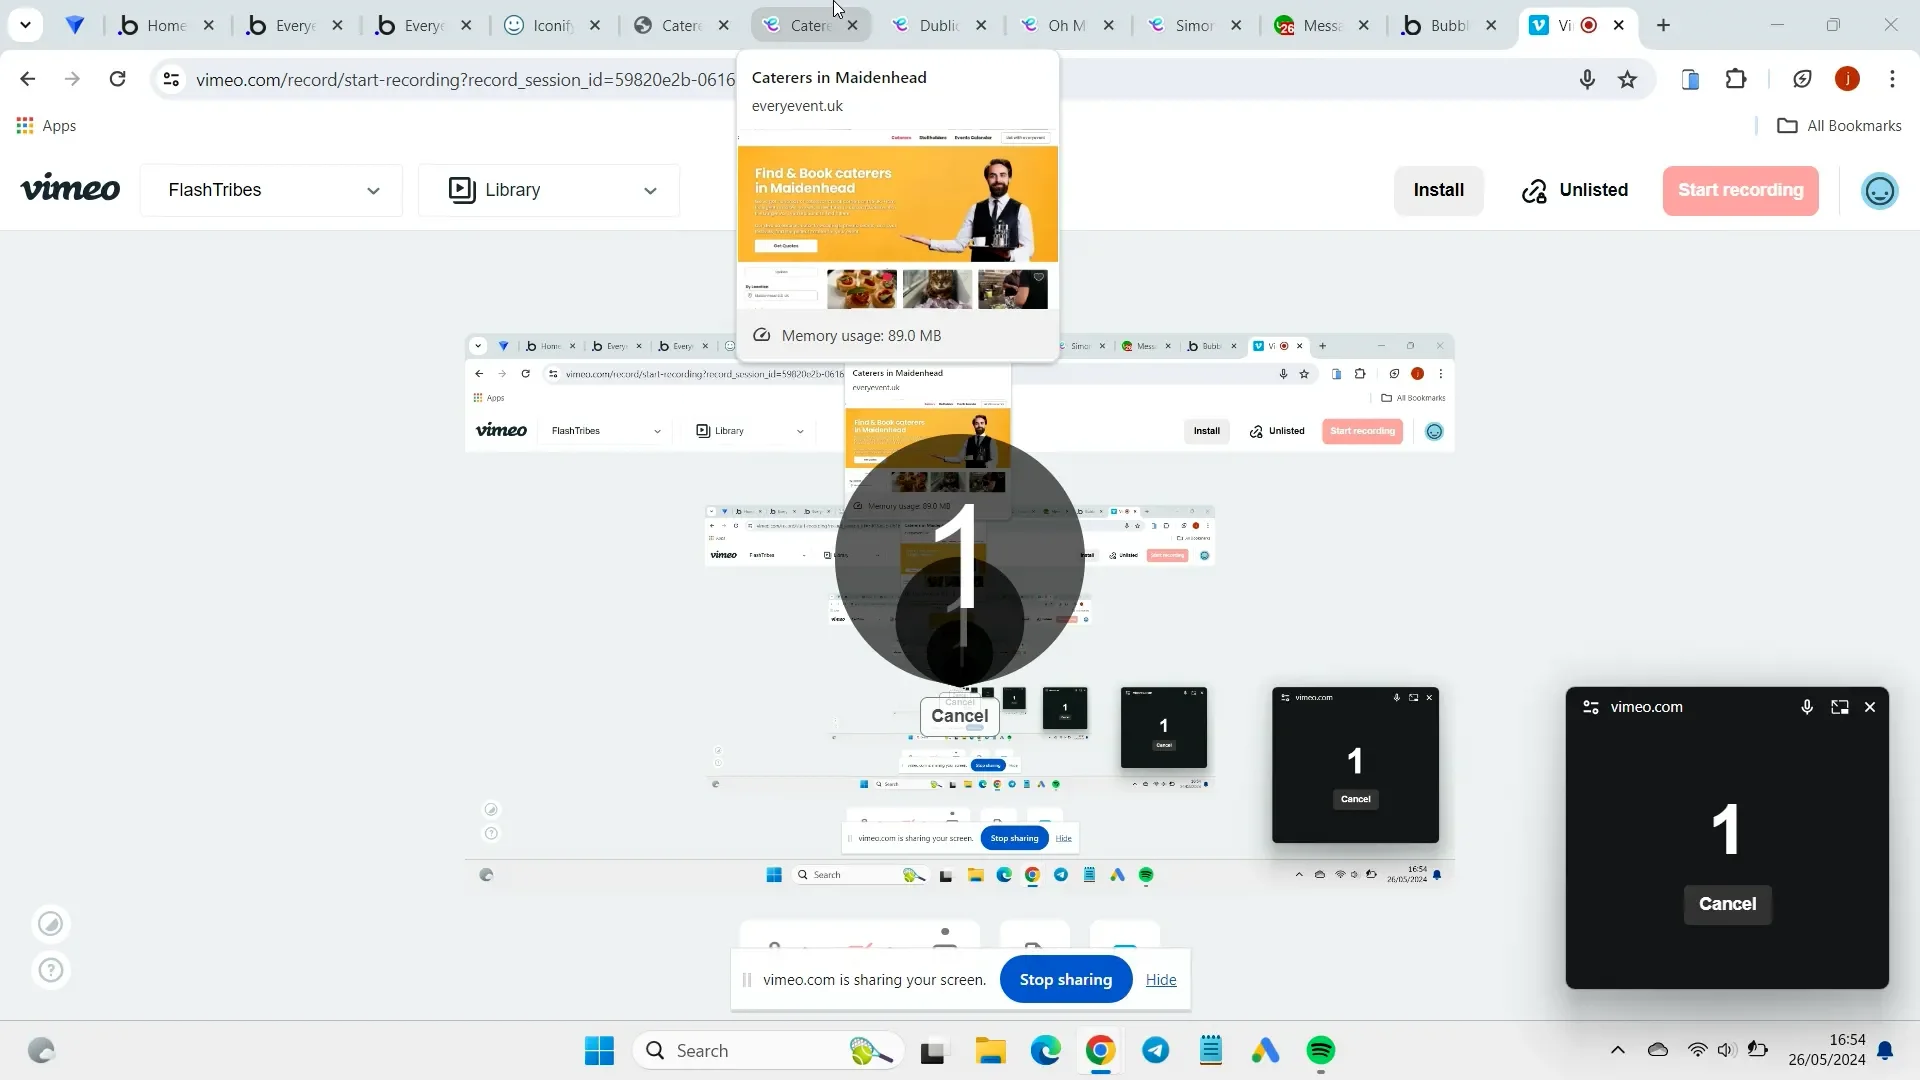Go forward in browser history
This screenshot has width=1920, height=1080.
(72, 79)
